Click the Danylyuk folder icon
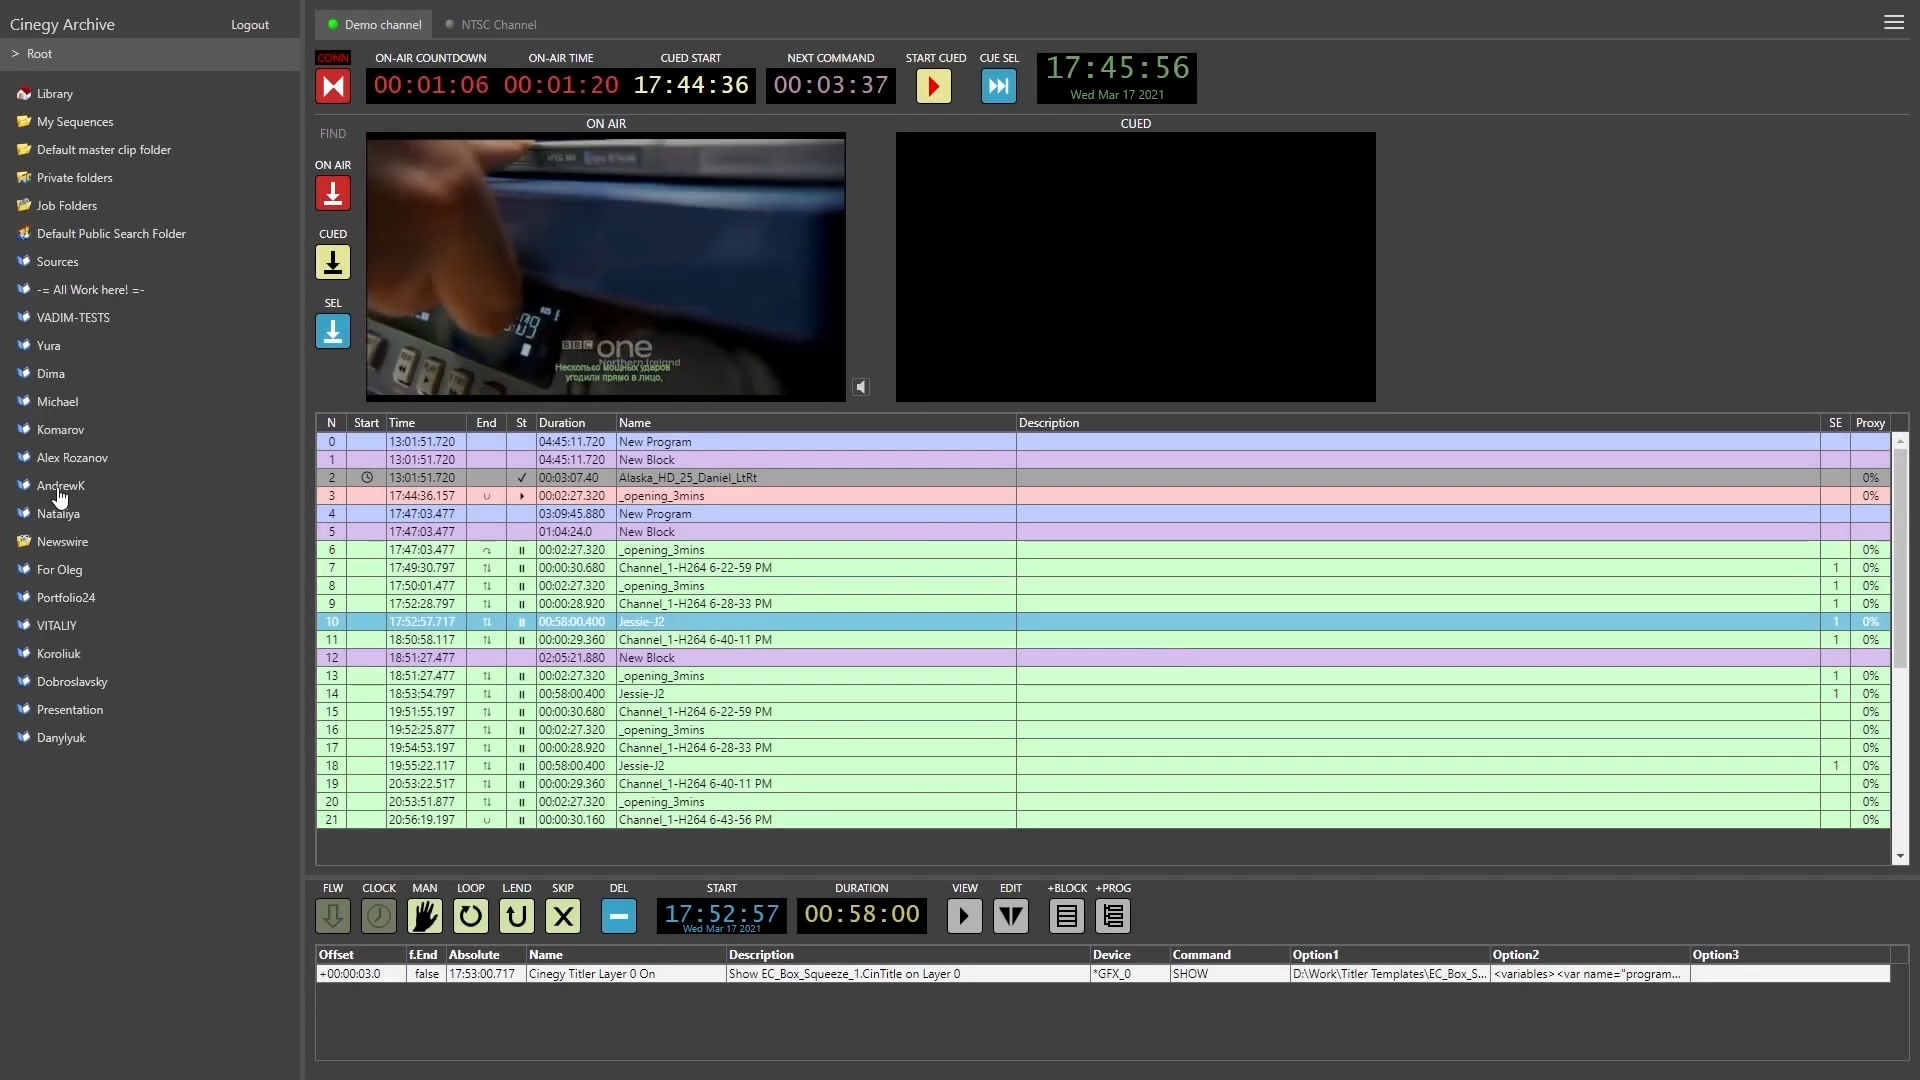Image resolution: width=1920 pixels, height=1080 pixels. [24, 737]
